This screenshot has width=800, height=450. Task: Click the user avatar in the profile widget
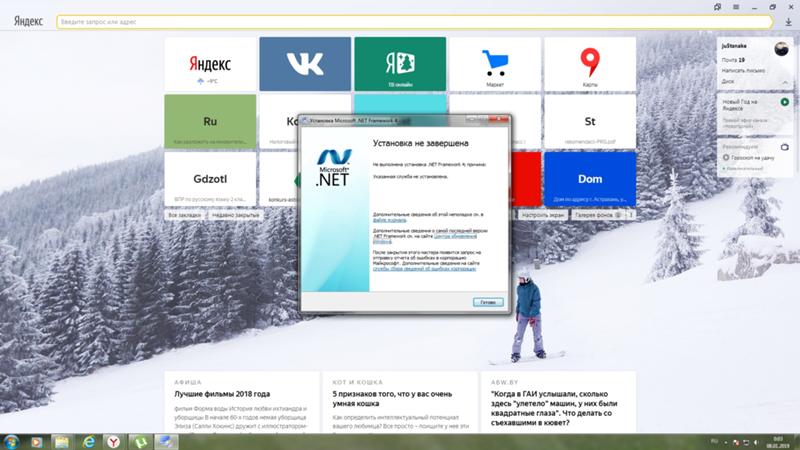781,49
